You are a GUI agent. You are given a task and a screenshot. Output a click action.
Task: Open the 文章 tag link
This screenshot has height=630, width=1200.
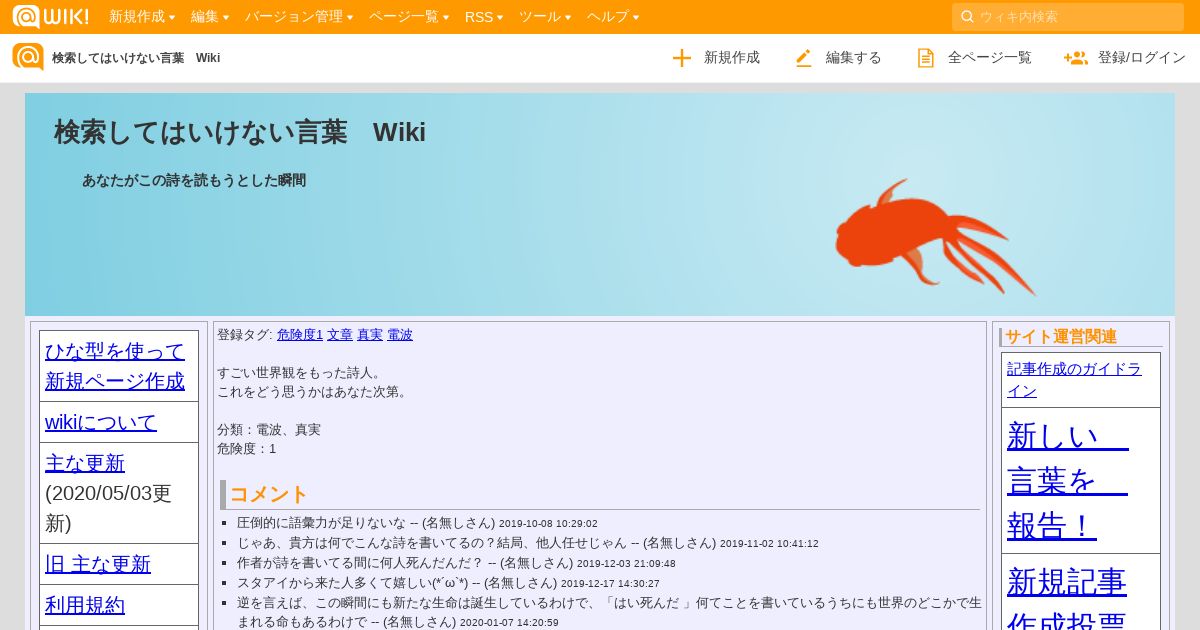tap(340, 335)
